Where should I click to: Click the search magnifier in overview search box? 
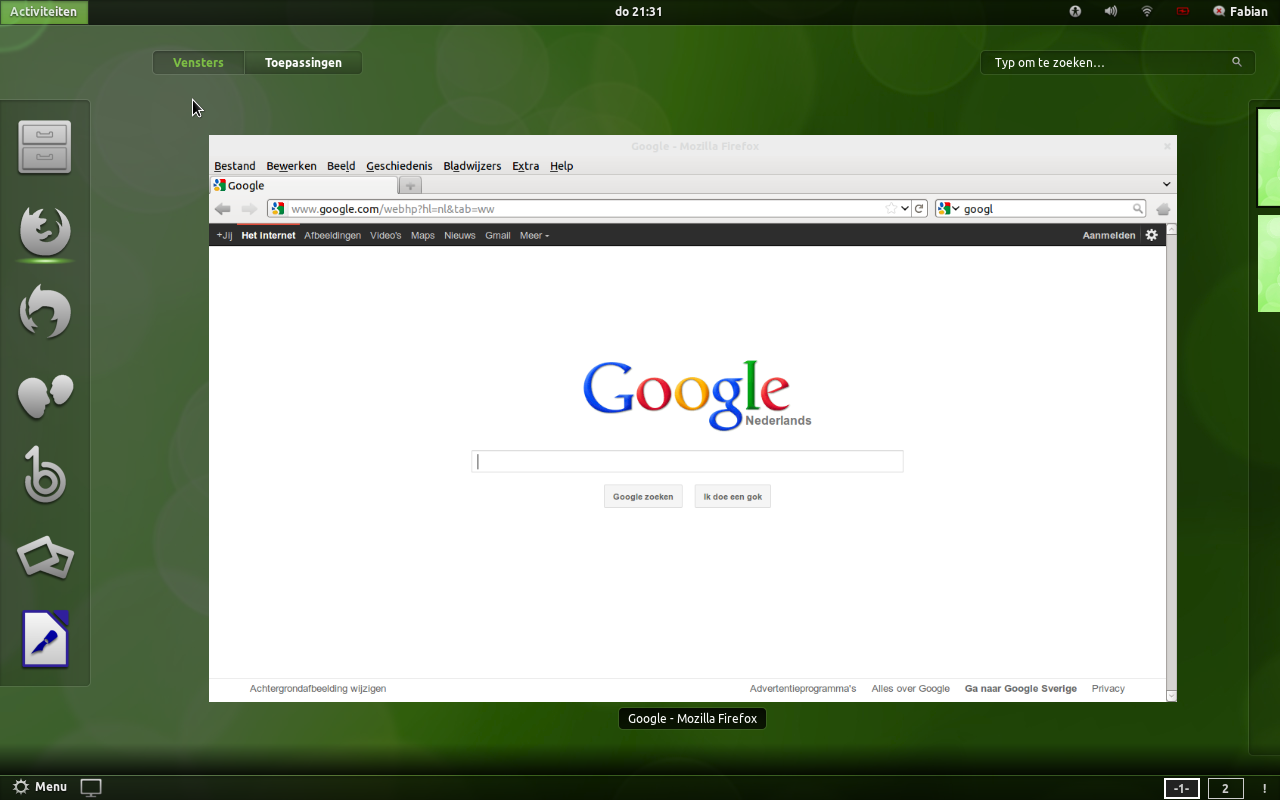pyautogui.click(x=1237, y=62)
